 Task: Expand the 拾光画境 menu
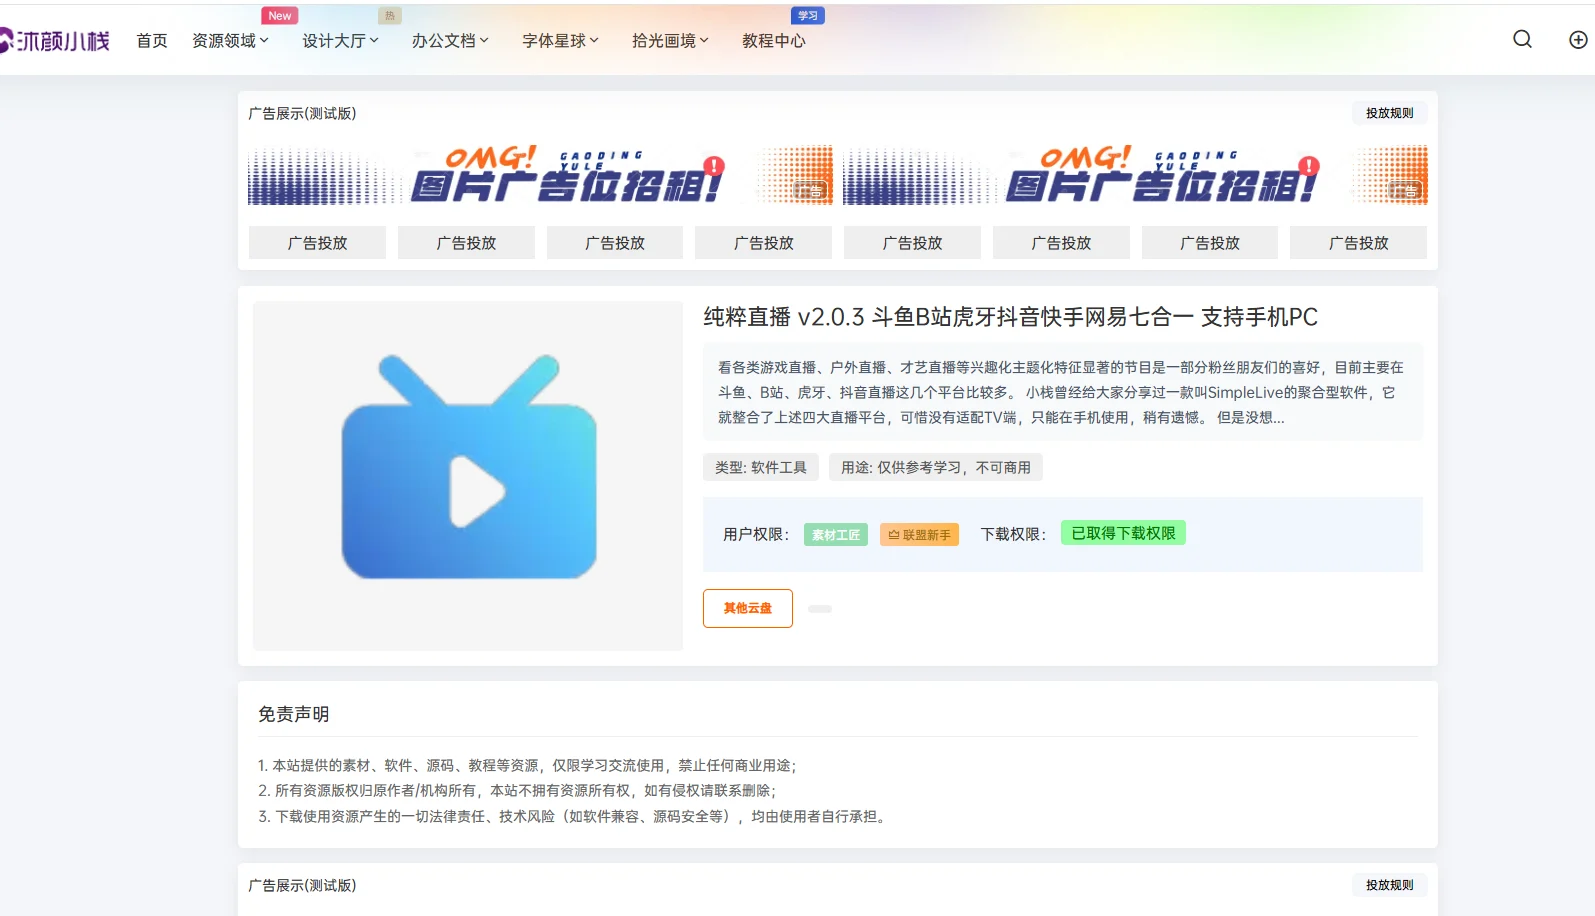(670, 41)
